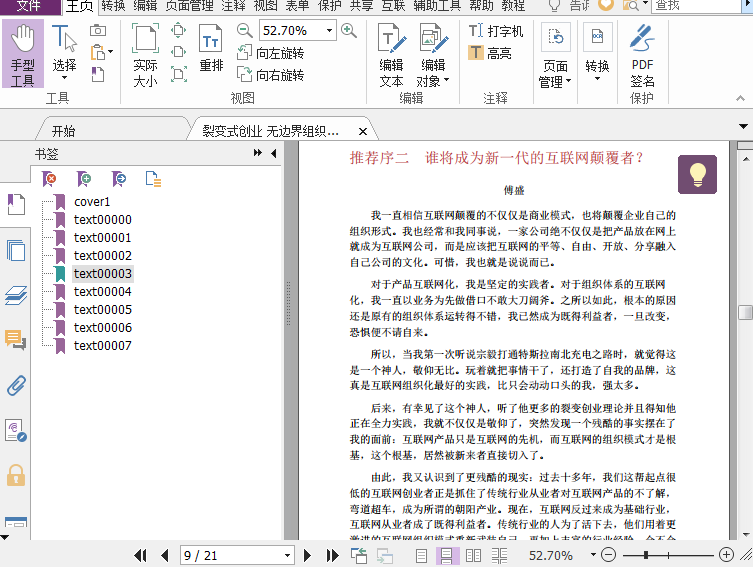The height and width of the screenshot is (567, 753).
Task: Rotate the page left (向左旋转)
Action: click(x=271, y=53)
